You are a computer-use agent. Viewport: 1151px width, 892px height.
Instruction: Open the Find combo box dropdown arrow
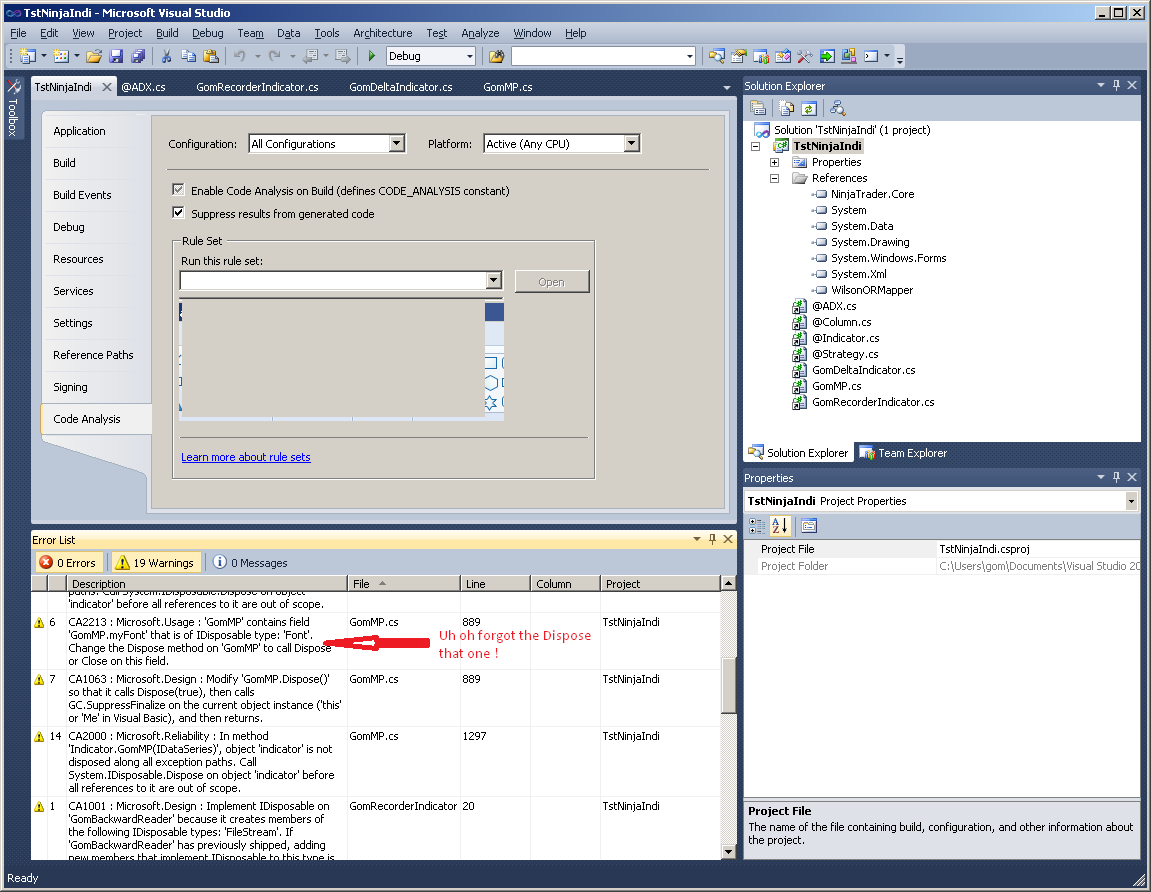(x=689, y=56)
